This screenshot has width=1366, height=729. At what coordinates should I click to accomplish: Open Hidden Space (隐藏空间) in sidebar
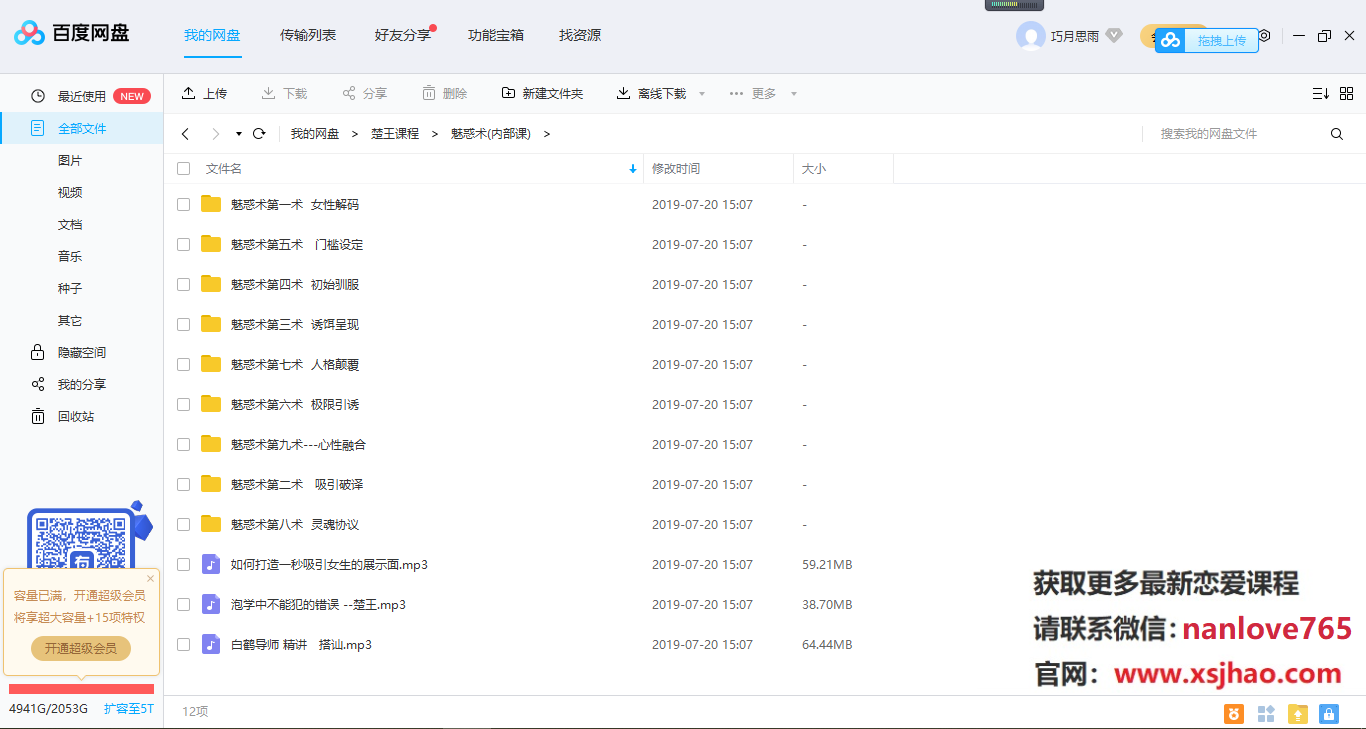click(81, 352)
